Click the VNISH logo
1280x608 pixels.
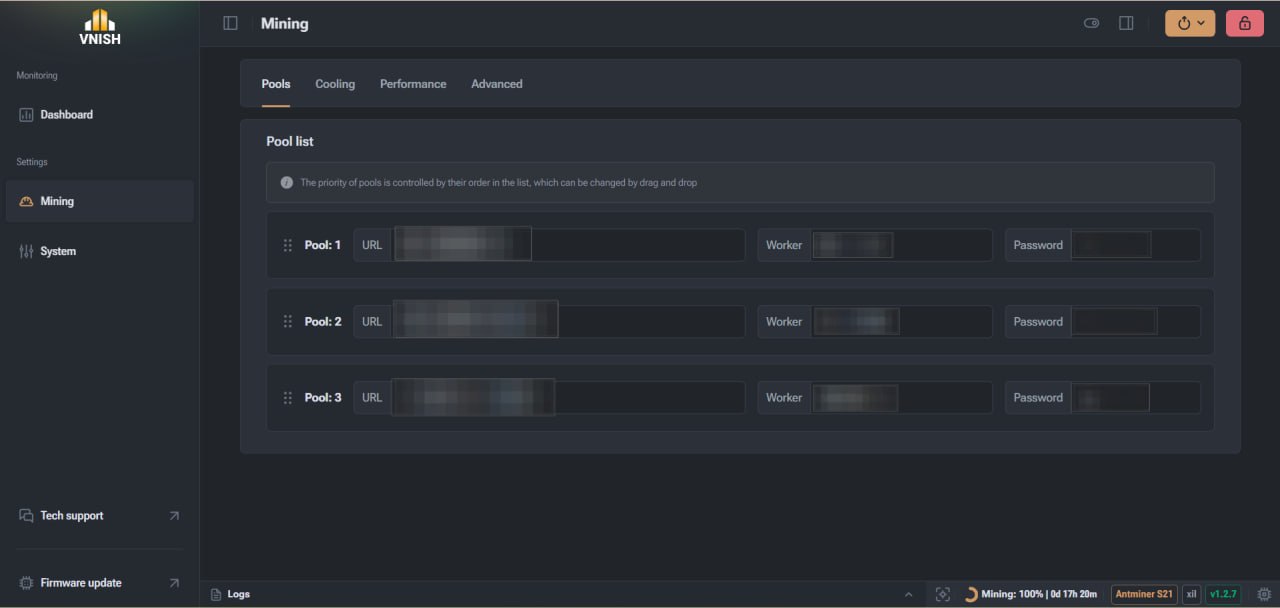[98, 26]
